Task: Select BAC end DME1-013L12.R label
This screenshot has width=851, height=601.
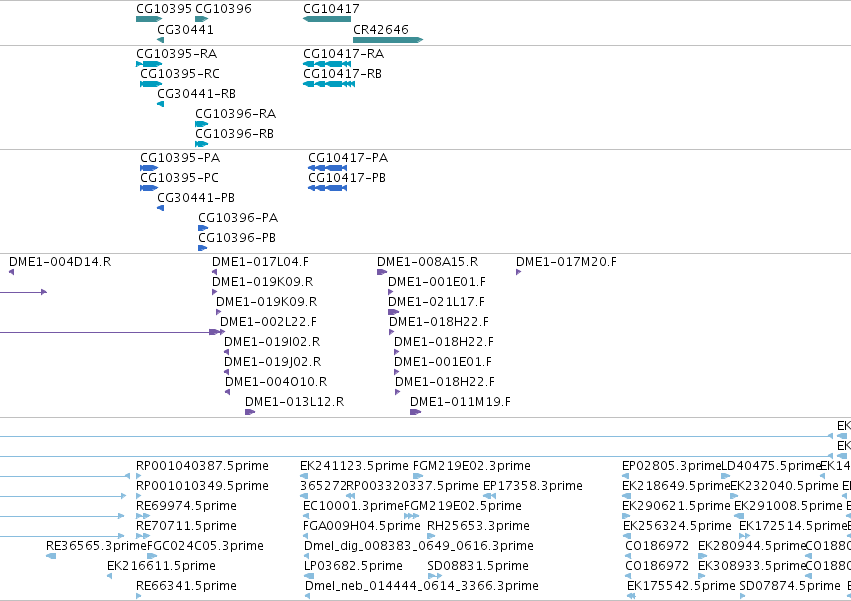Action: pyautogui.click(x=295, y=403)
